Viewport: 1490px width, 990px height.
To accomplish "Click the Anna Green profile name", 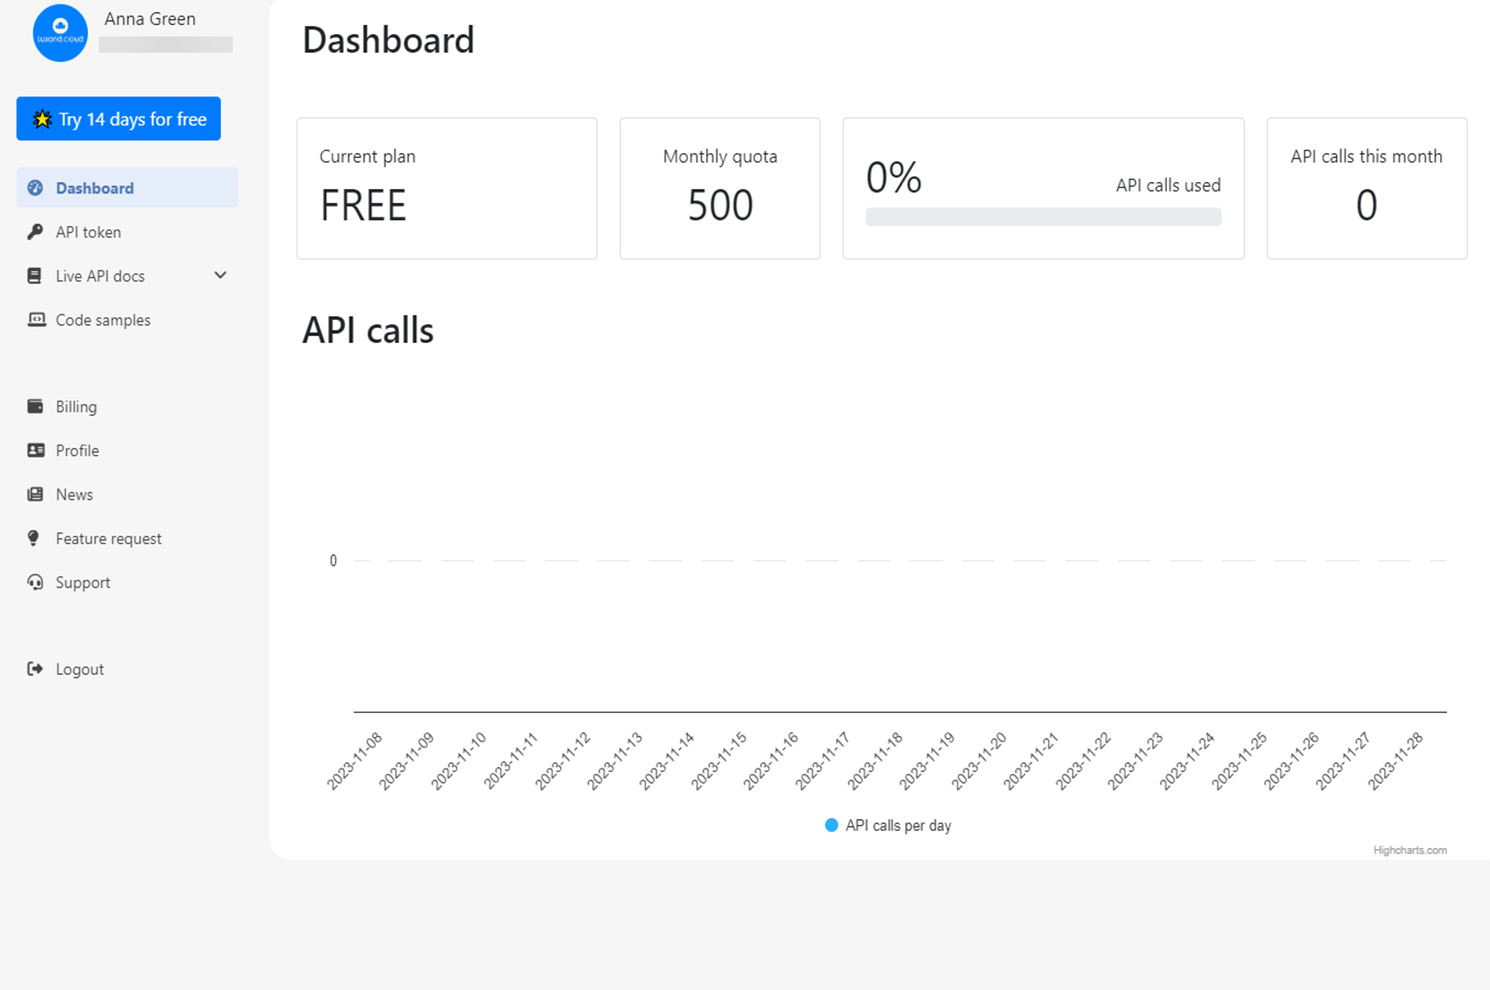I will click(x=150, y=18).
